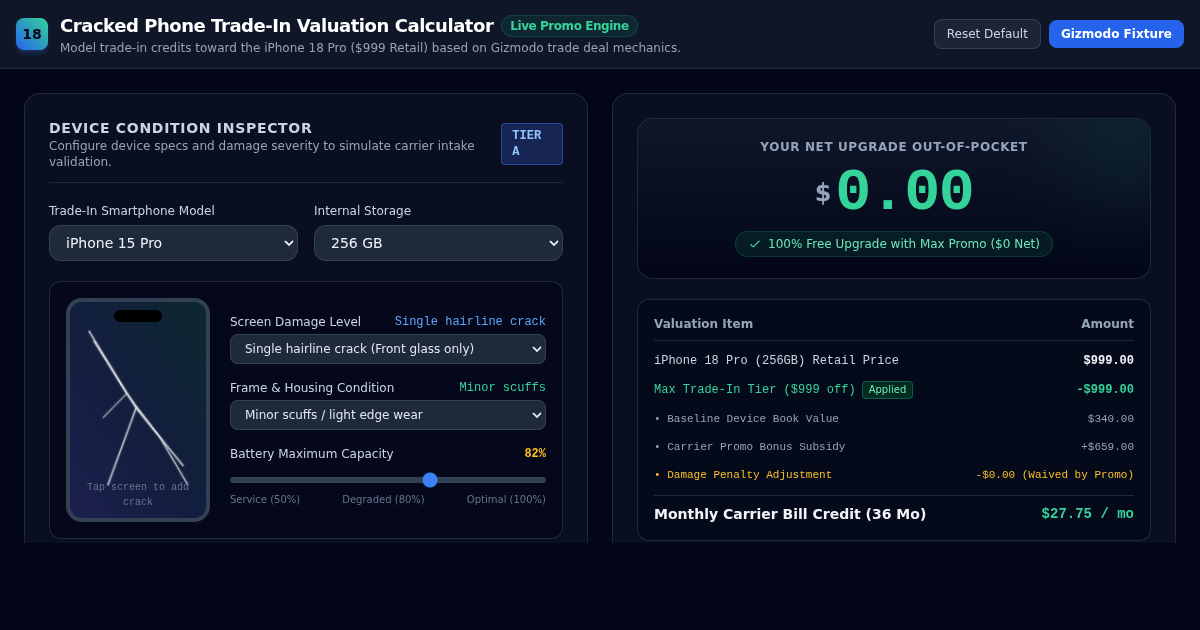
Task: Adjust the Battery Maximum Capacity slider handle
Action: pyautogui.click(x=430, y=480)
